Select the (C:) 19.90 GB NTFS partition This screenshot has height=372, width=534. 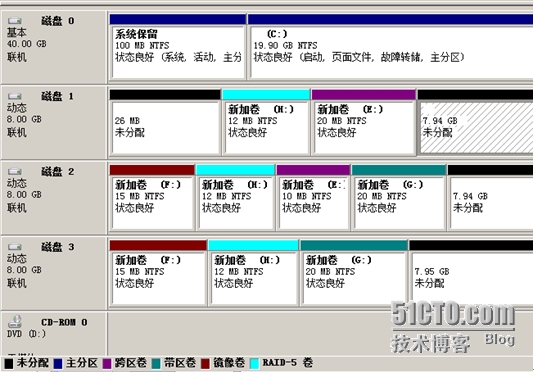tap(390, 47)
